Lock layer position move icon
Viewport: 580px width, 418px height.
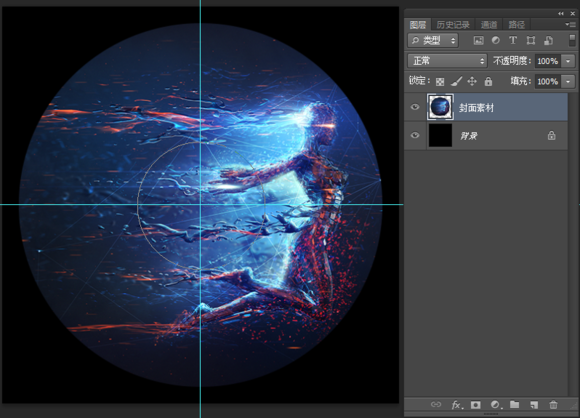472,81
